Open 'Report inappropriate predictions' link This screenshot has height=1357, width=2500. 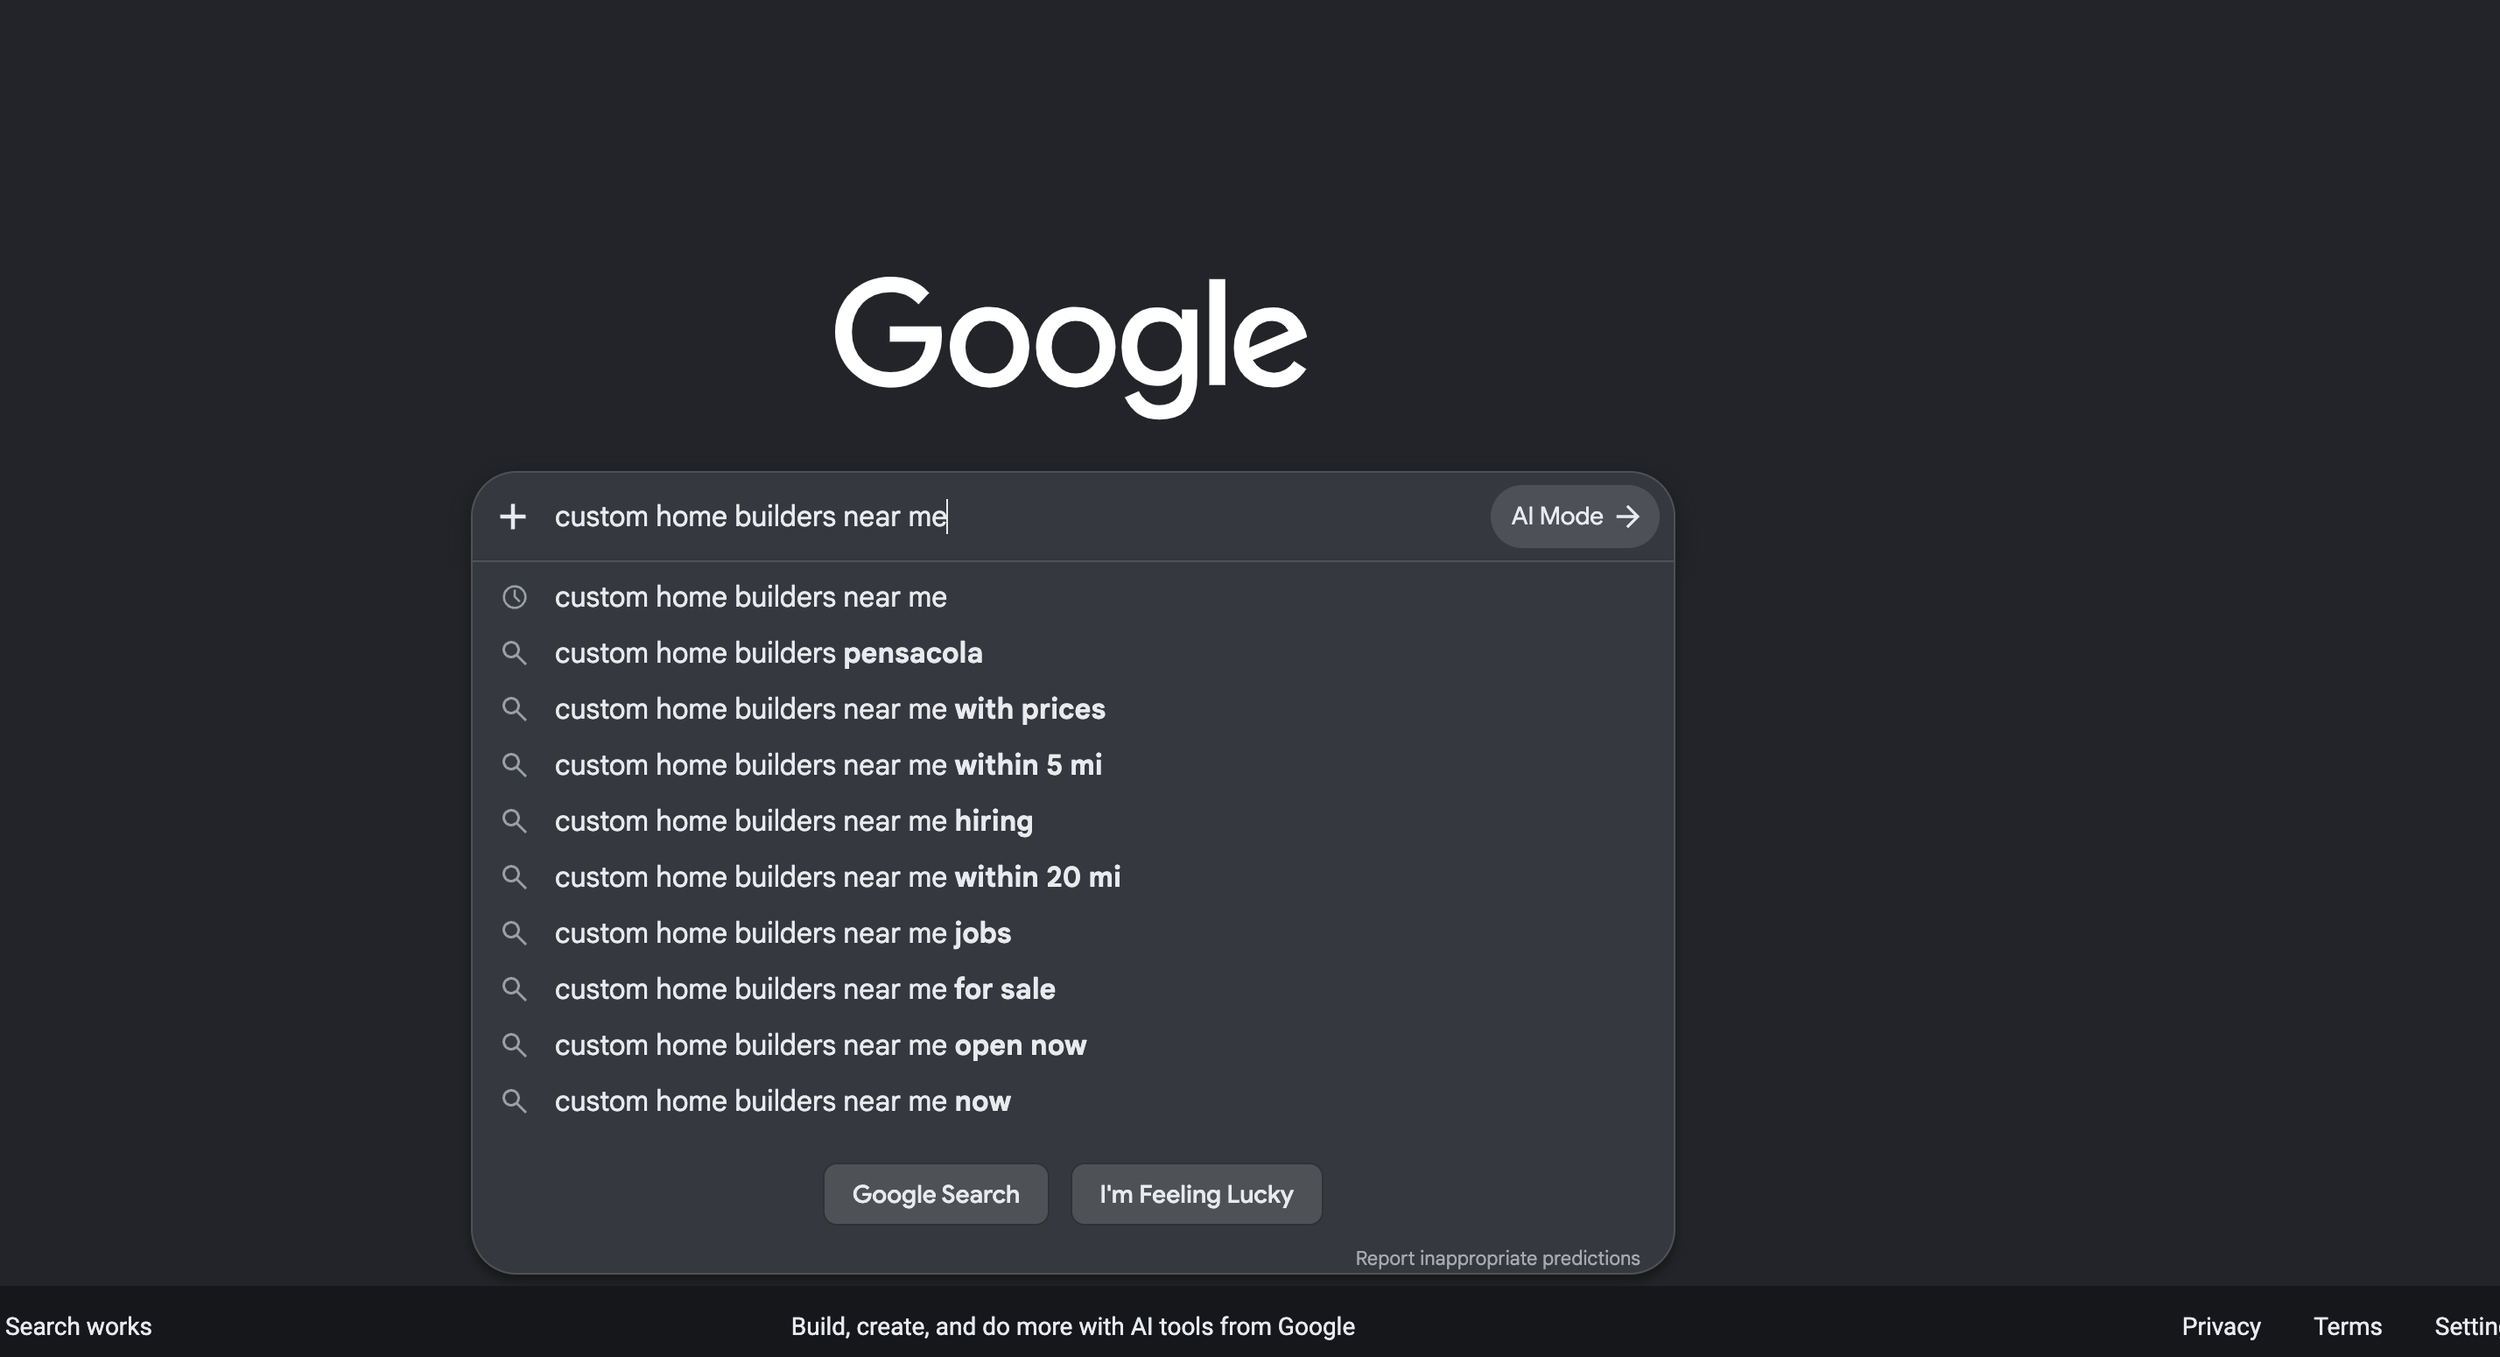tap(1497, 1258)
